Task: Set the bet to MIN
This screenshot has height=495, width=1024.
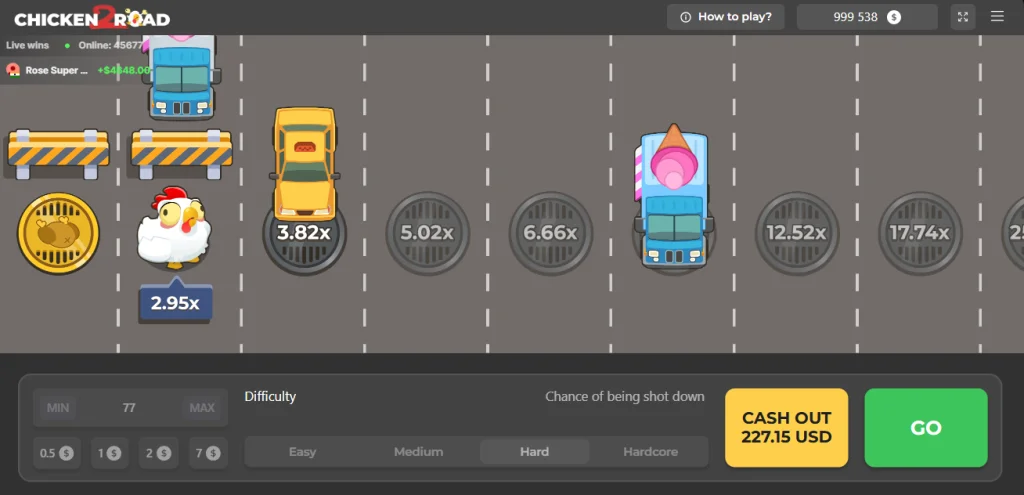Action: (x=58, y=408)
